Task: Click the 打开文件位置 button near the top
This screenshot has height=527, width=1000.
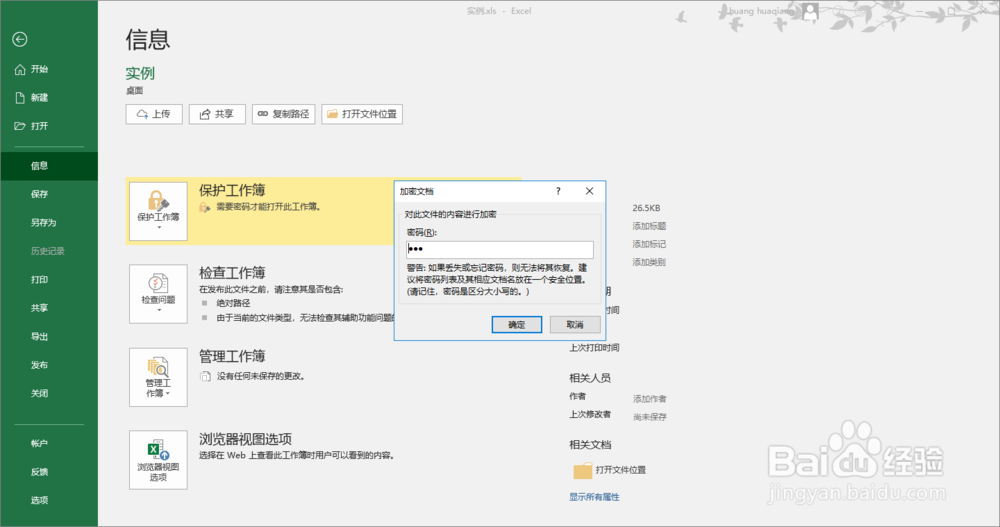Action: point(362,114)
